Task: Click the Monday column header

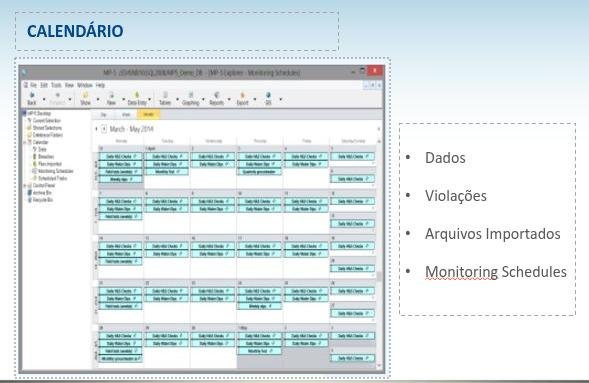Action: pyautogui.click(x=121, y=141)
